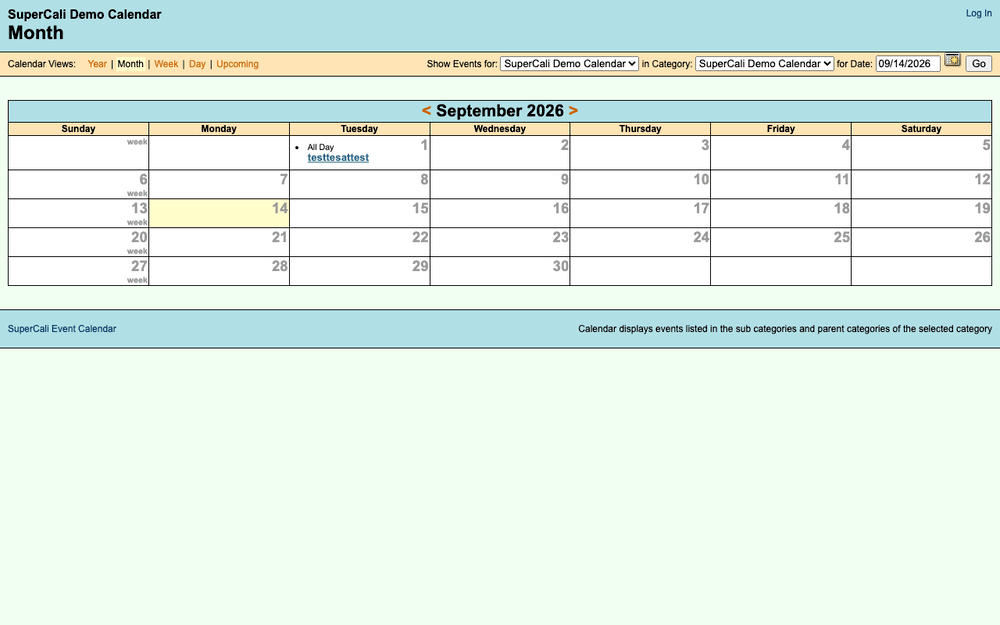This screenshot has height=625, width=1000.
Task: Go to next month arrow
Action: click(x=573, y=110)
